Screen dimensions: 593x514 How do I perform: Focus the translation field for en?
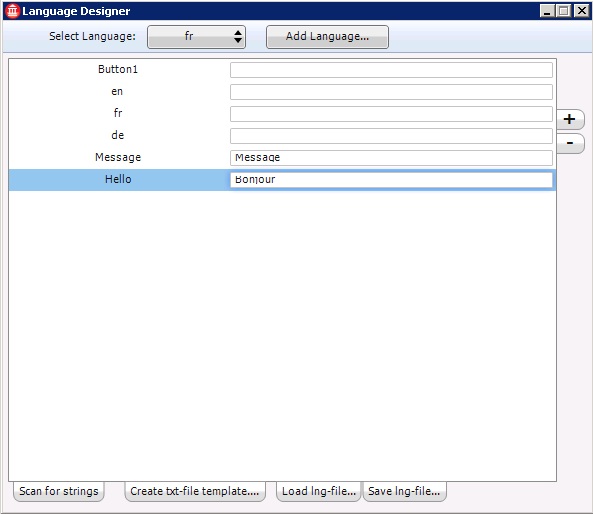pos(391,92)
